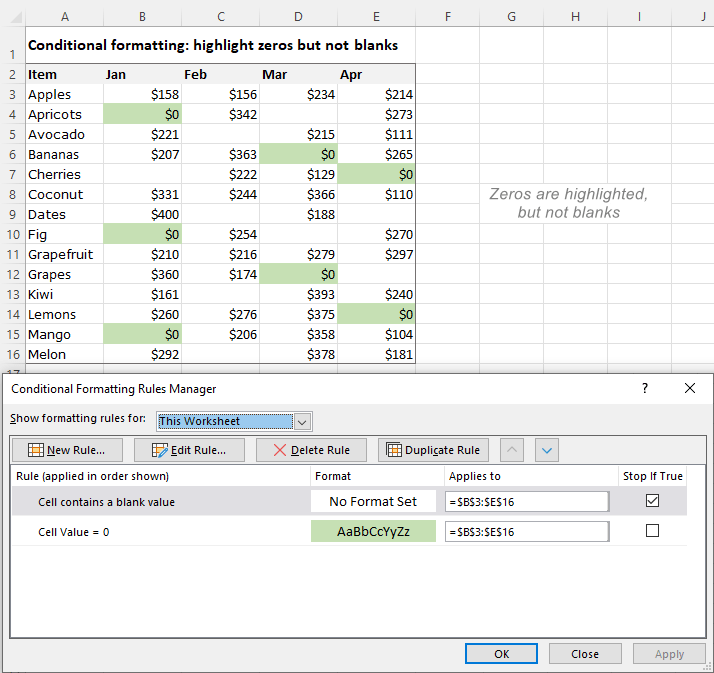
Task: Click the 'Grapefruit' cell
Action: pos(65,255)
